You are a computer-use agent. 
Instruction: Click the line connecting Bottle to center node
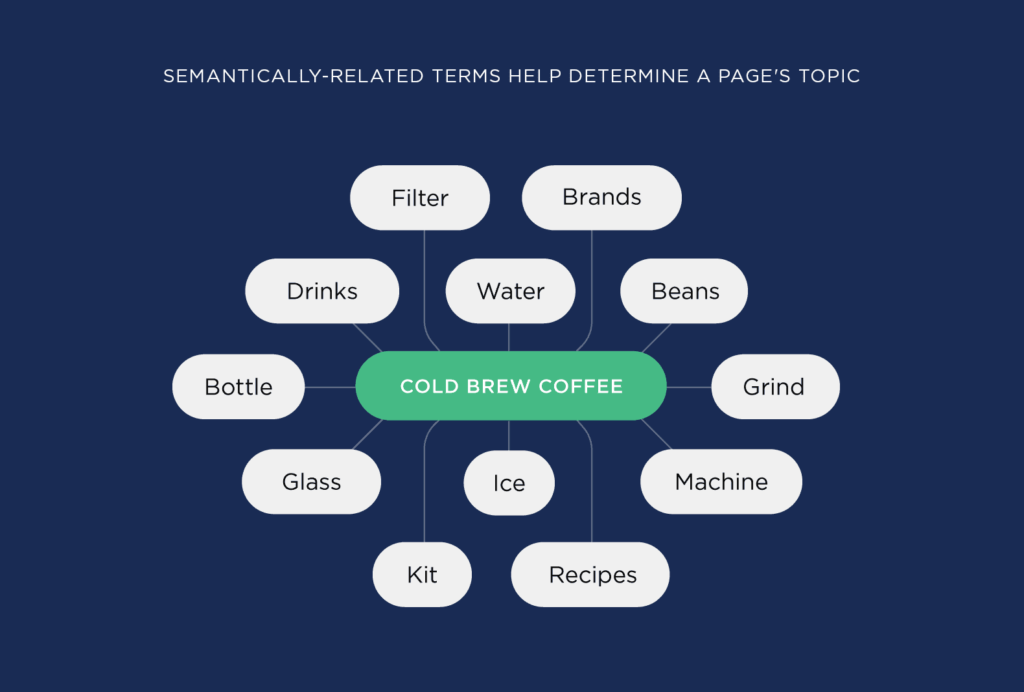[330, 386]
